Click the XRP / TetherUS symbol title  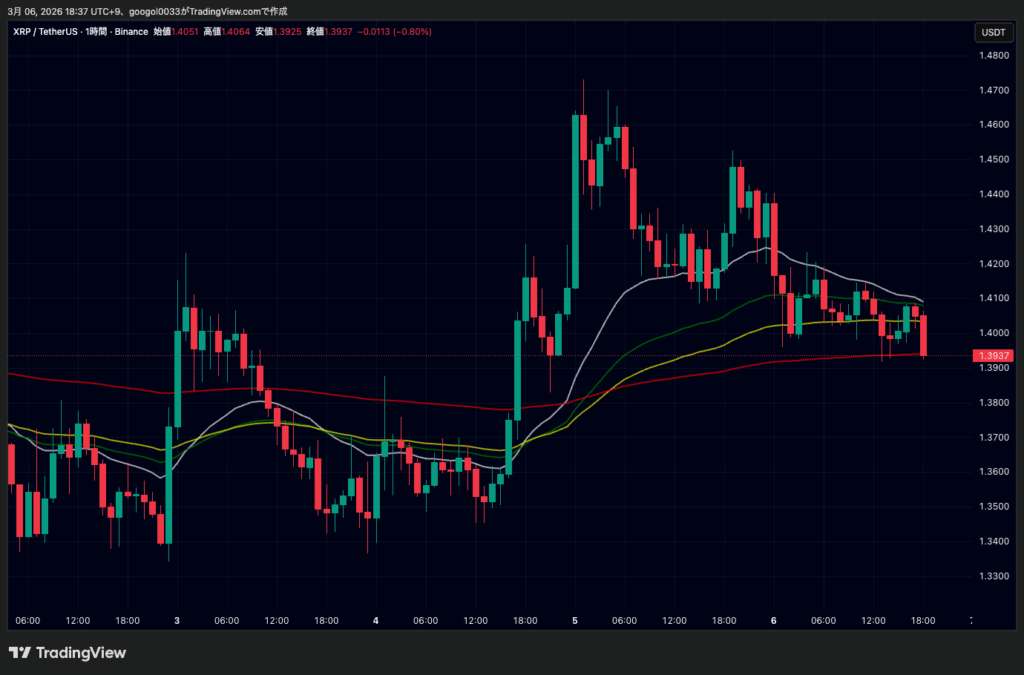pyautogui.click(x=47, y=32)
